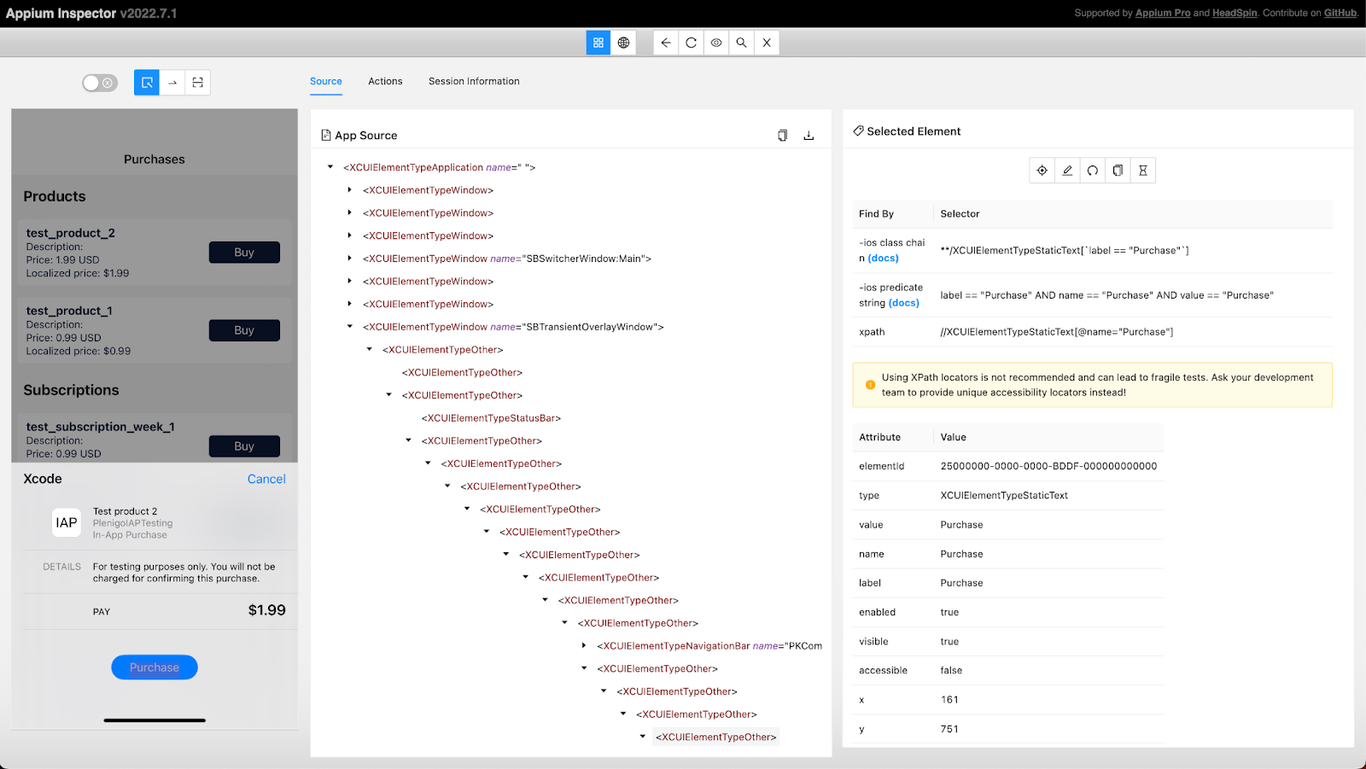Collapse the SBTransientOverlayWindow element

349,326
